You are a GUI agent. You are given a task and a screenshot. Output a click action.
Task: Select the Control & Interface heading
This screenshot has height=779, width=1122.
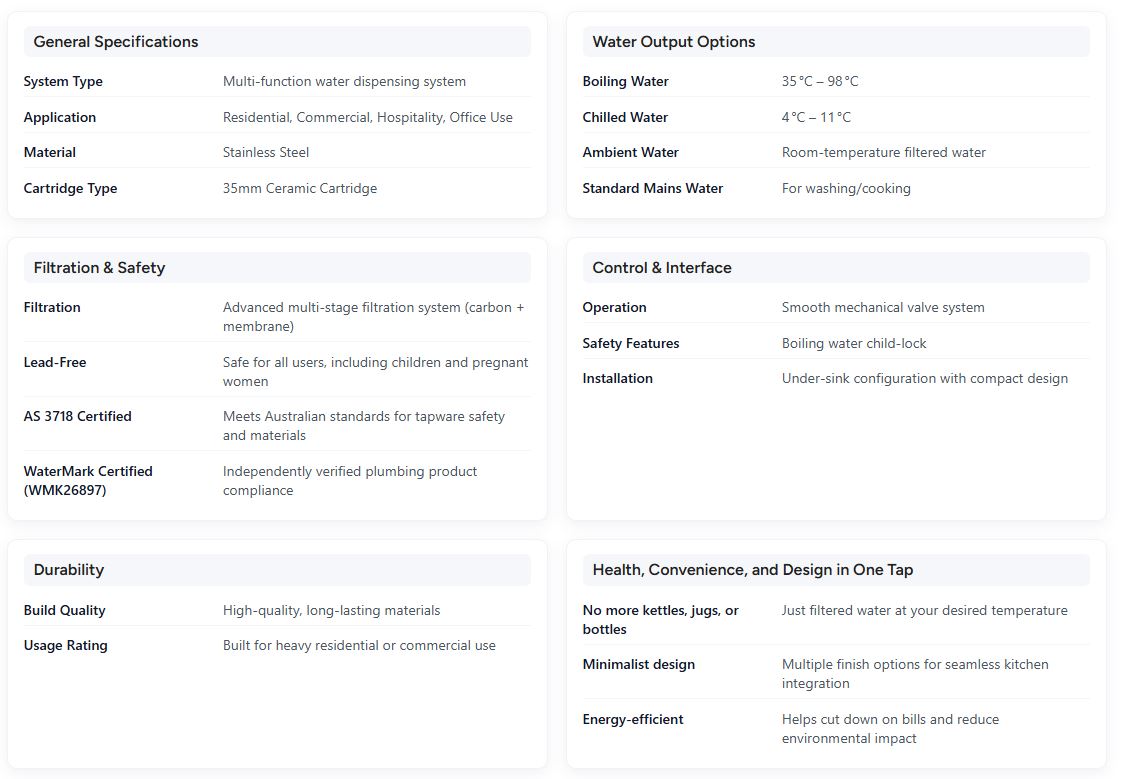662,268
